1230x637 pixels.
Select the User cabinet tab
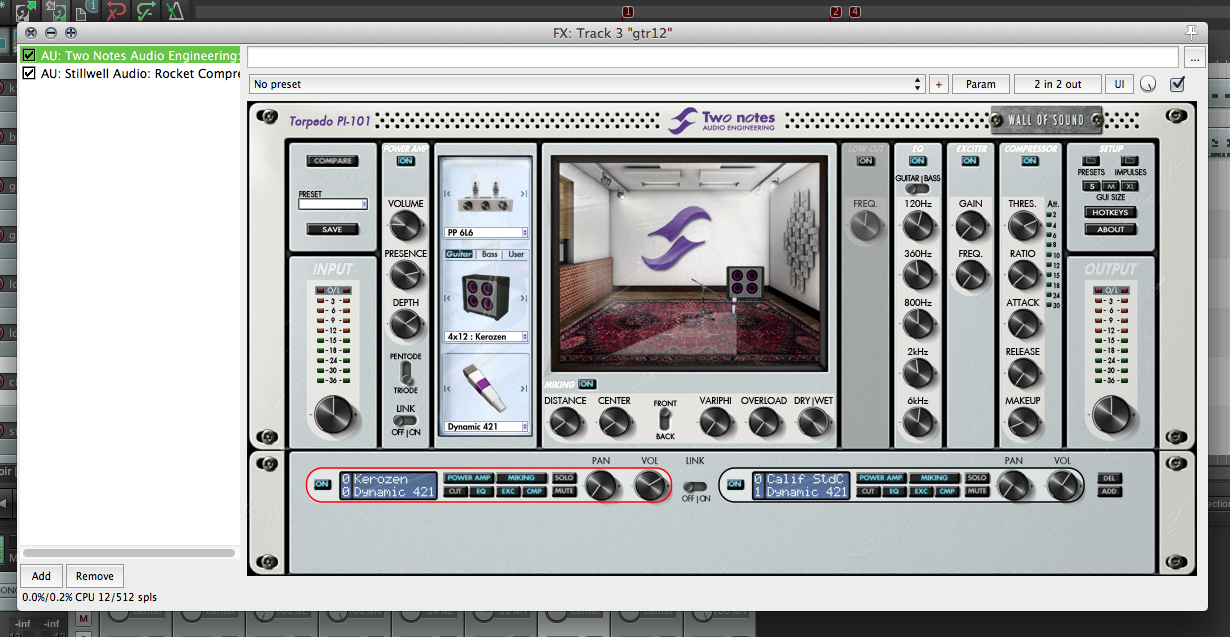[x=516, y=254]
